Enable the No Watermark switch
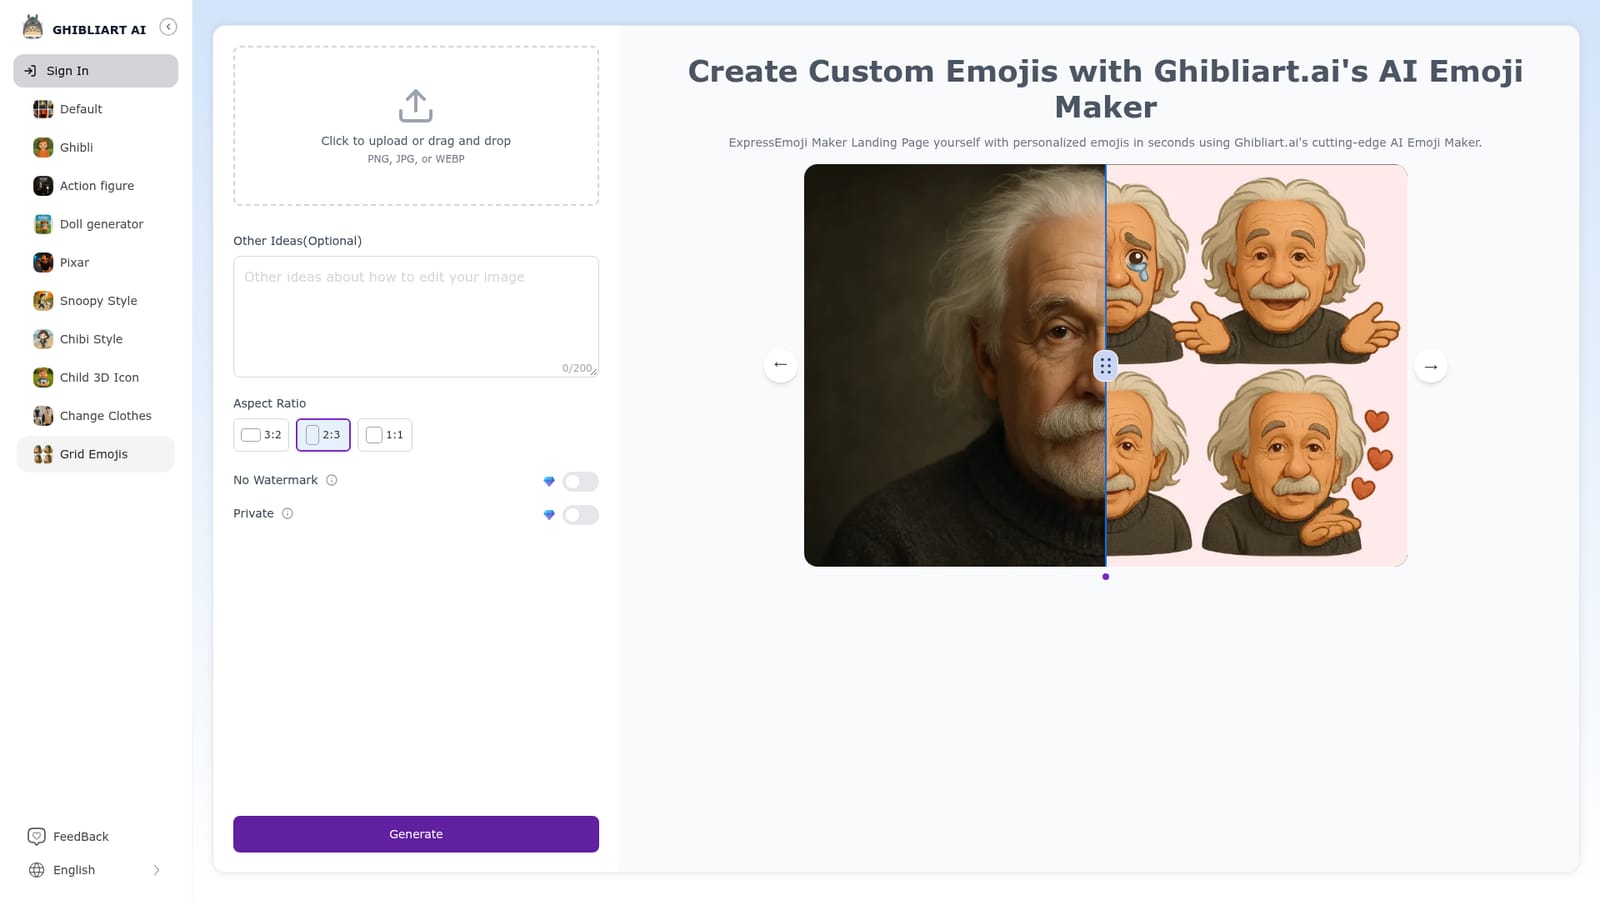 [x=580, y=482]
